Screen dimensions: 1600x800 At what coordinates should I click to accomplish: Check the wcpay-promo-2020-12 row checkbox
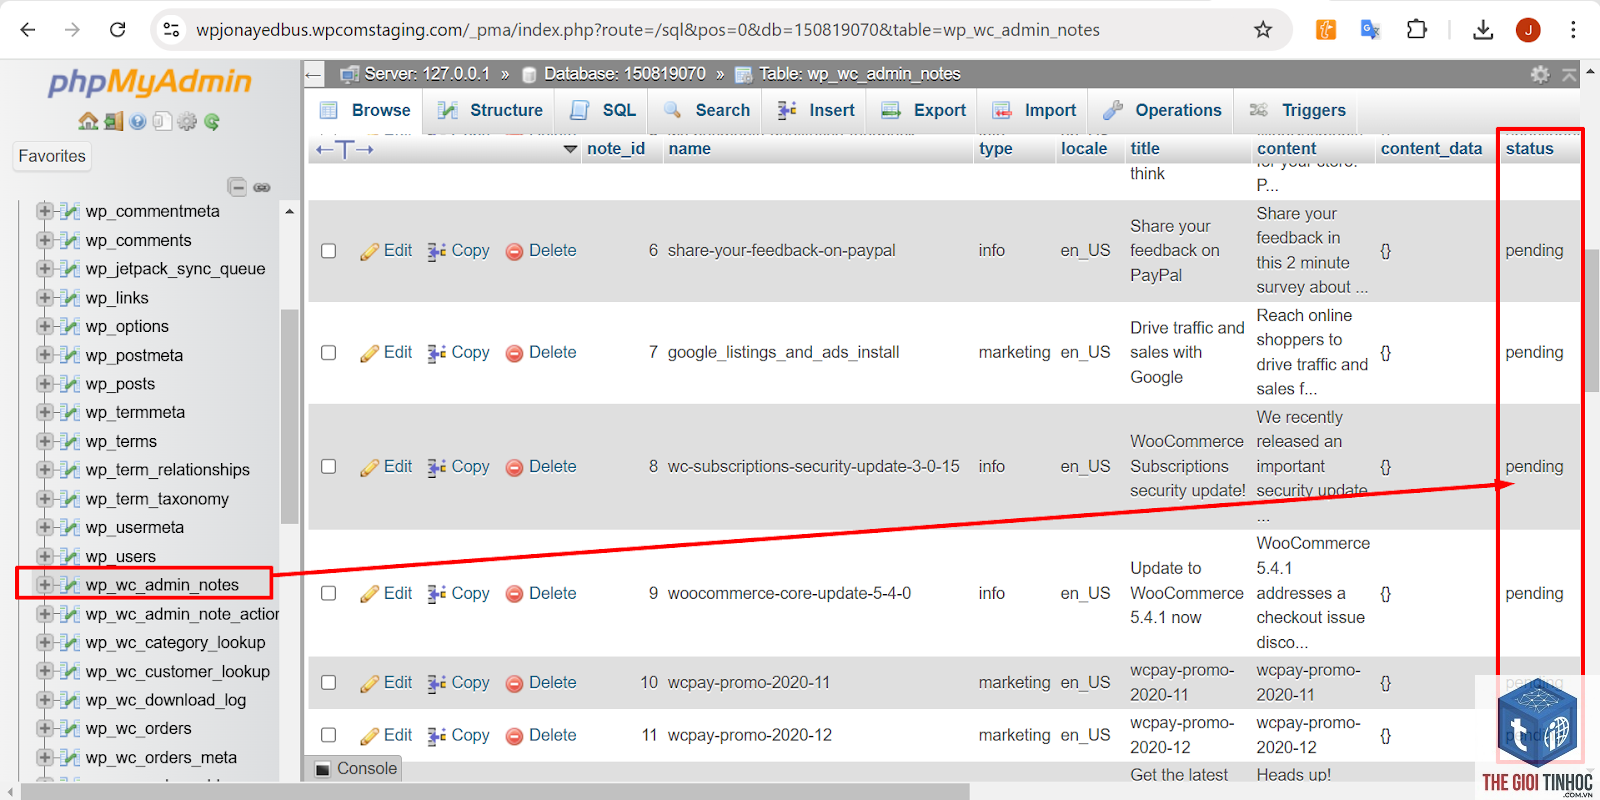coord(328,736)
